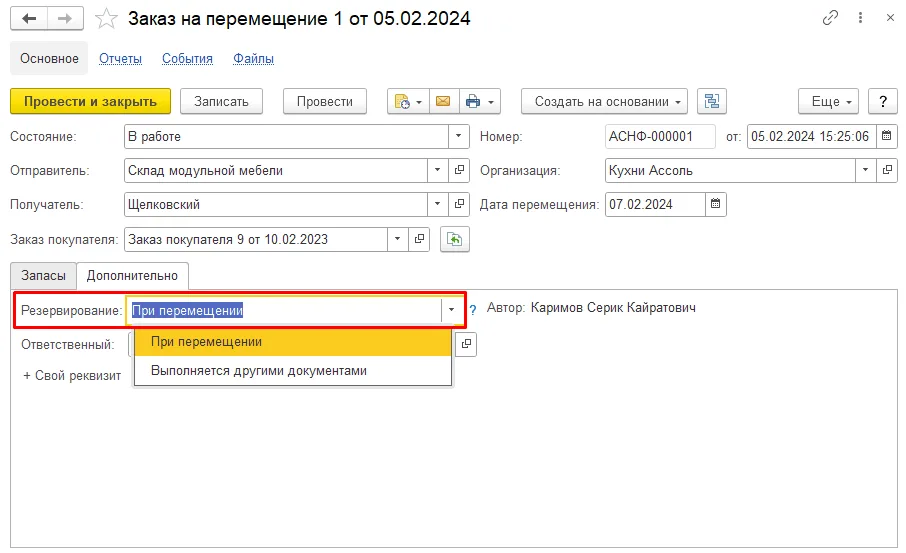This screenshot has width=906, height=553.
Task: Select the Дополнительно tab
Action: pos(132,276)
